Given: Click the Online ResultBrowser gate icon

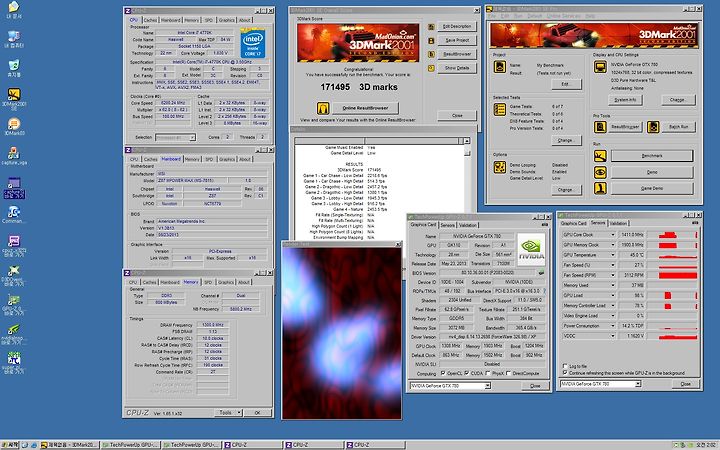Looking at the screenshot, I should pos(323,108).
